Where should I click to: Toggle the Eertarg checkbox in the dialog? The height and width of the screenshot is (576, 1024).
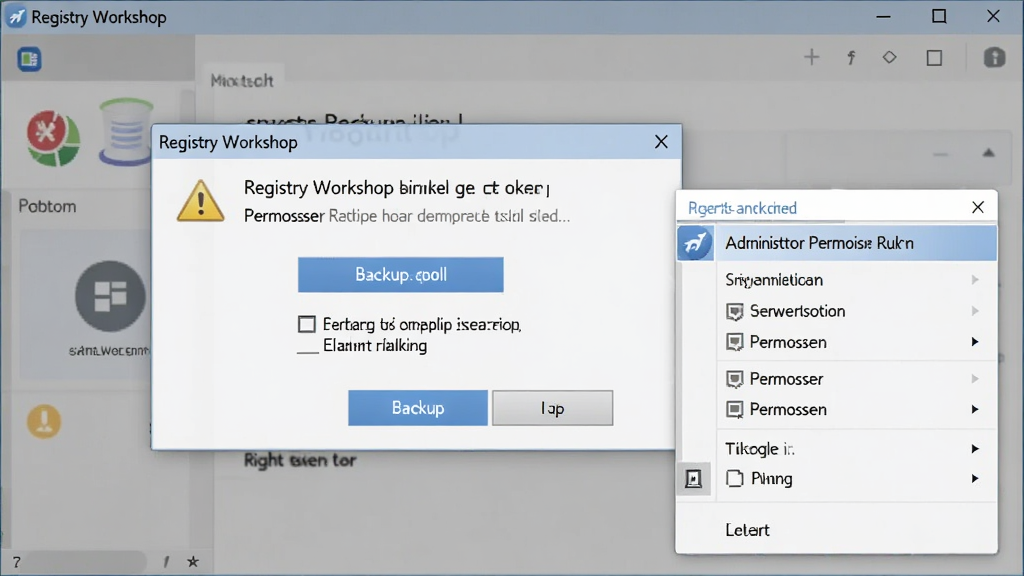click(306, 324)
